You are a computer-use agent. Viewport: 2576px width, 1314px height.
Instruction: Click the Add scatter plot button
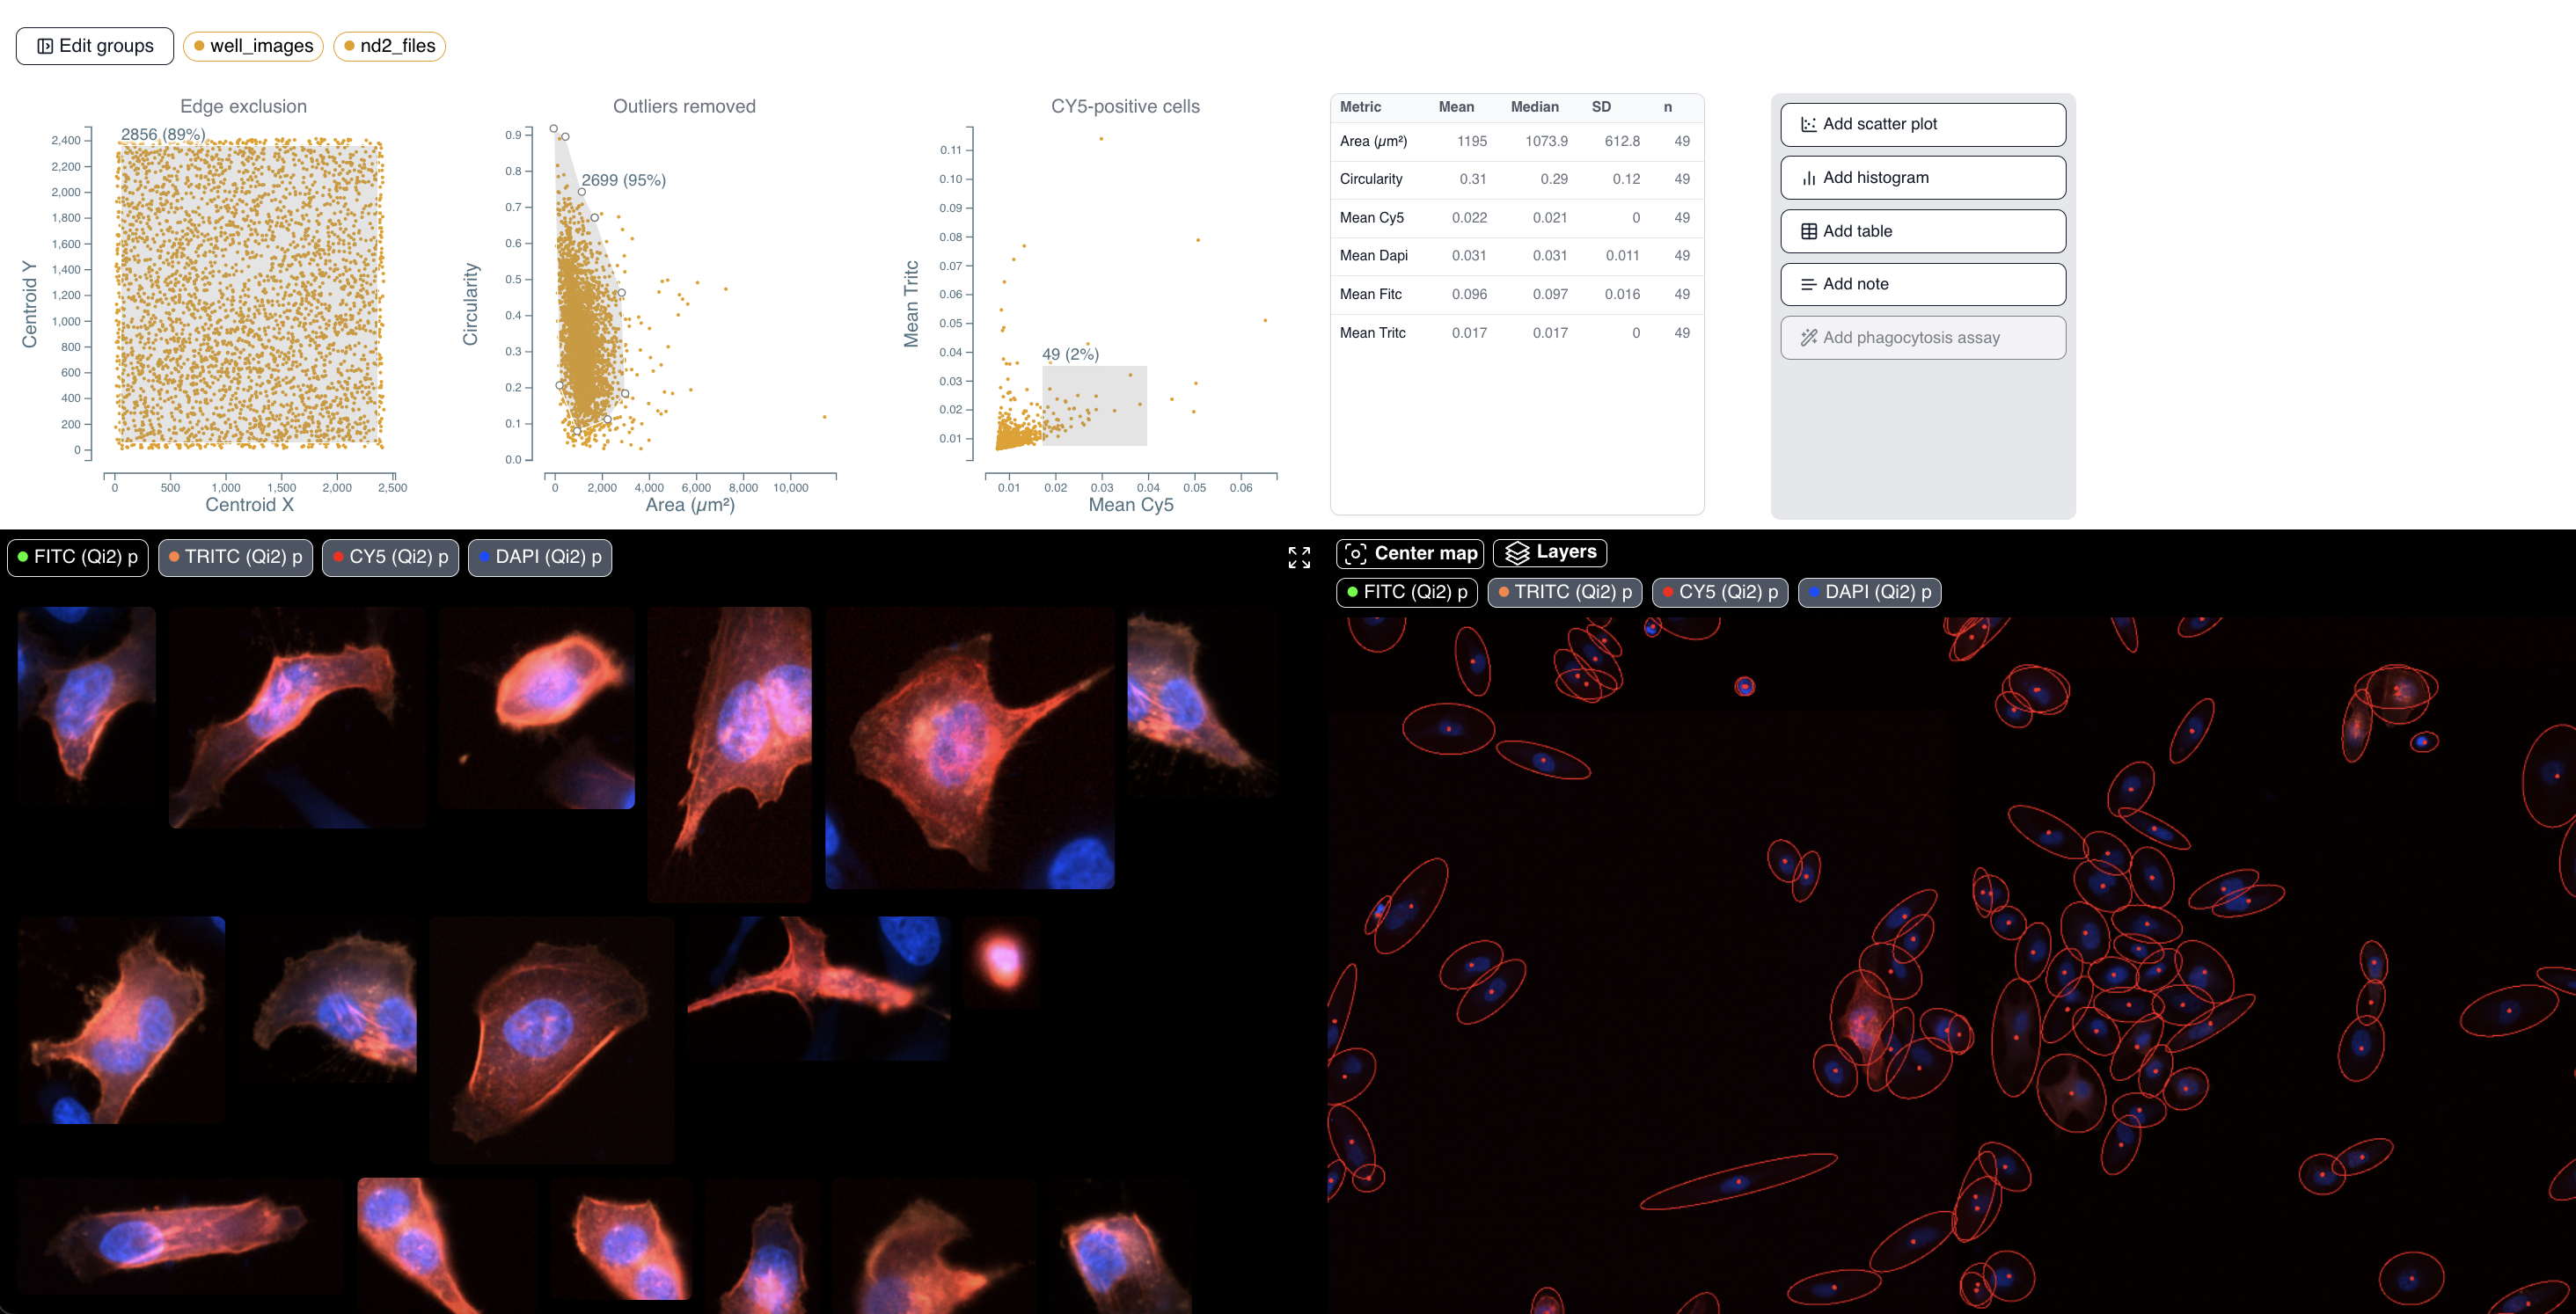coord(1922,124)
